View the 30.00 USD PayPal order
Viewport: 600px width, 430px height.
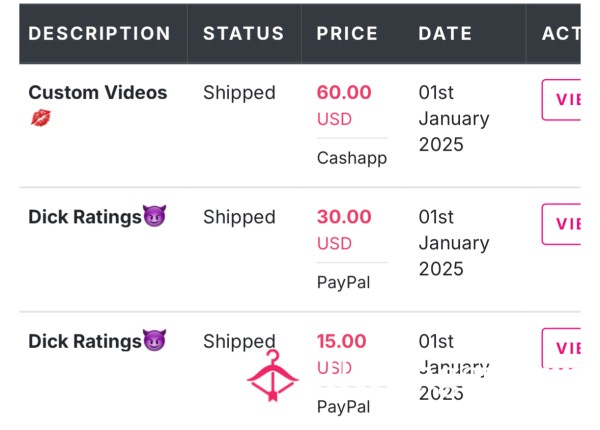click(x=561, y=224)
